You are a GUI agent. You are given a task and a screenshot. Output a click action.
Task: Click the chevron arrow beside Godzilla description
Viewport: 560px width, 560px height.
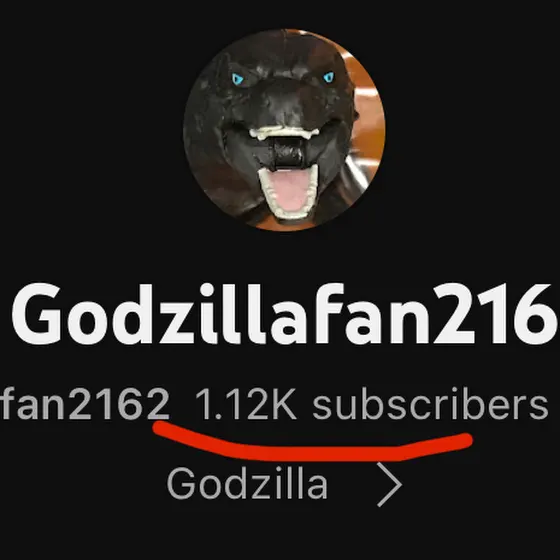tap(390, 485)
